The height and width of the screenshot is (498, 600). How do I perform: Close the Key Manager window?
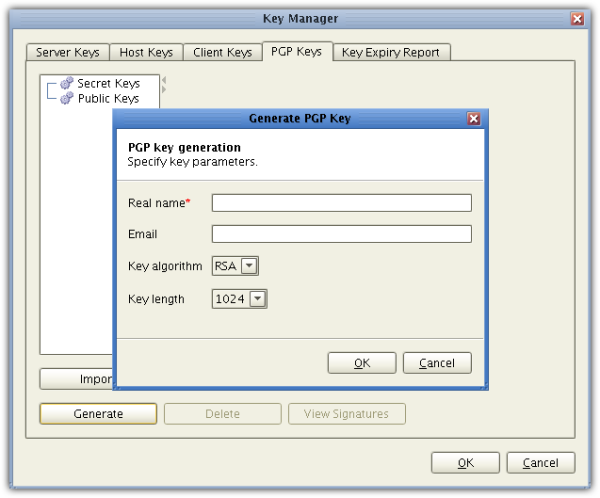pyautogui.click(x=577, y=19)
